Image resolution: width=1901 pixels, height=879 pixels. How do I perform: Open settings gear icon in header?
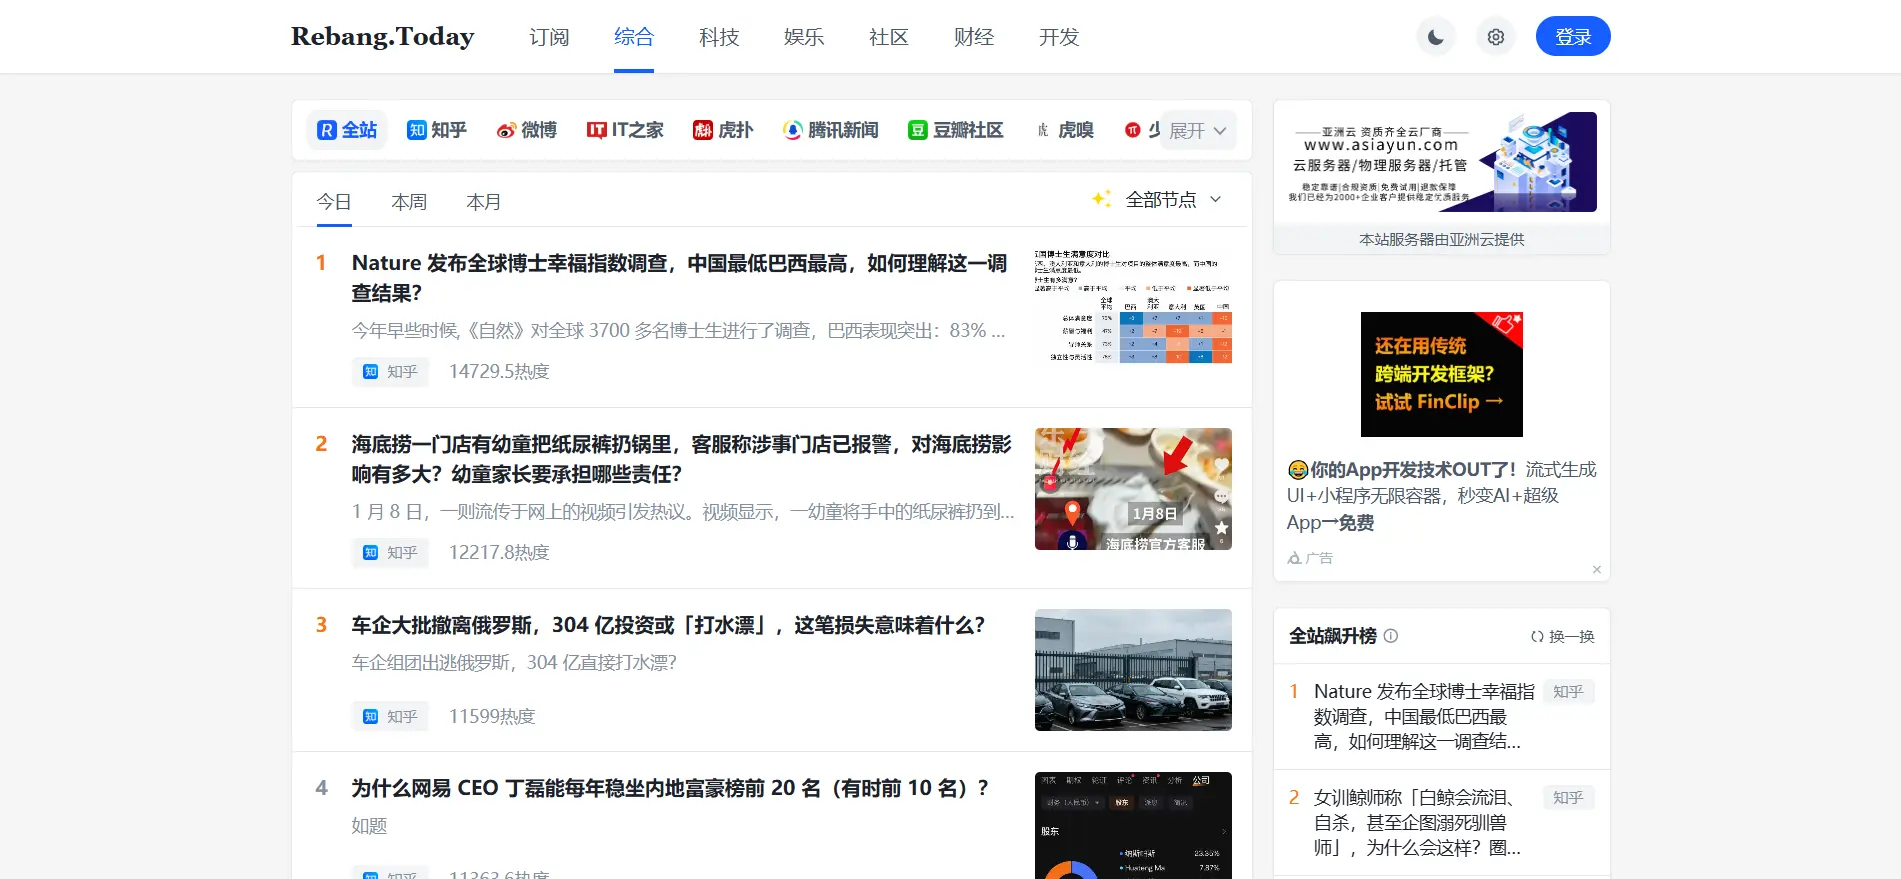pyautogui.click(x=1495, y=37)
